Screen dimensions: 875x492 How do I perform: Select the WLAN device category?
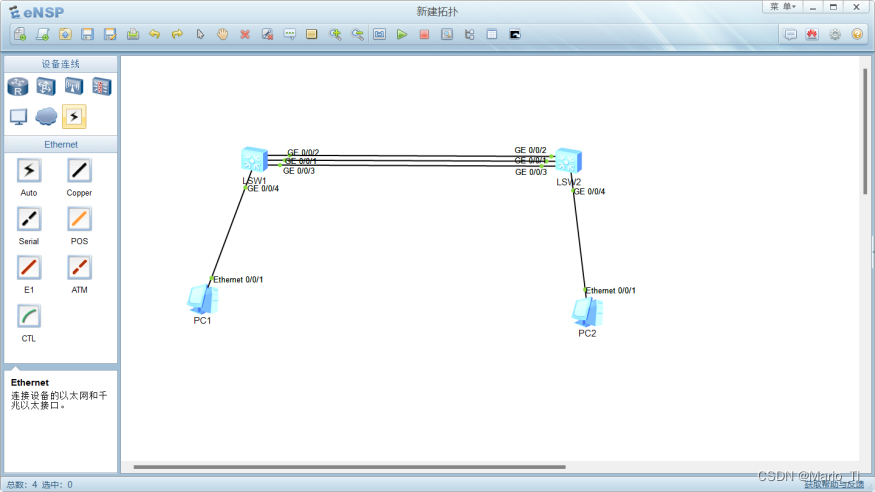74,86
